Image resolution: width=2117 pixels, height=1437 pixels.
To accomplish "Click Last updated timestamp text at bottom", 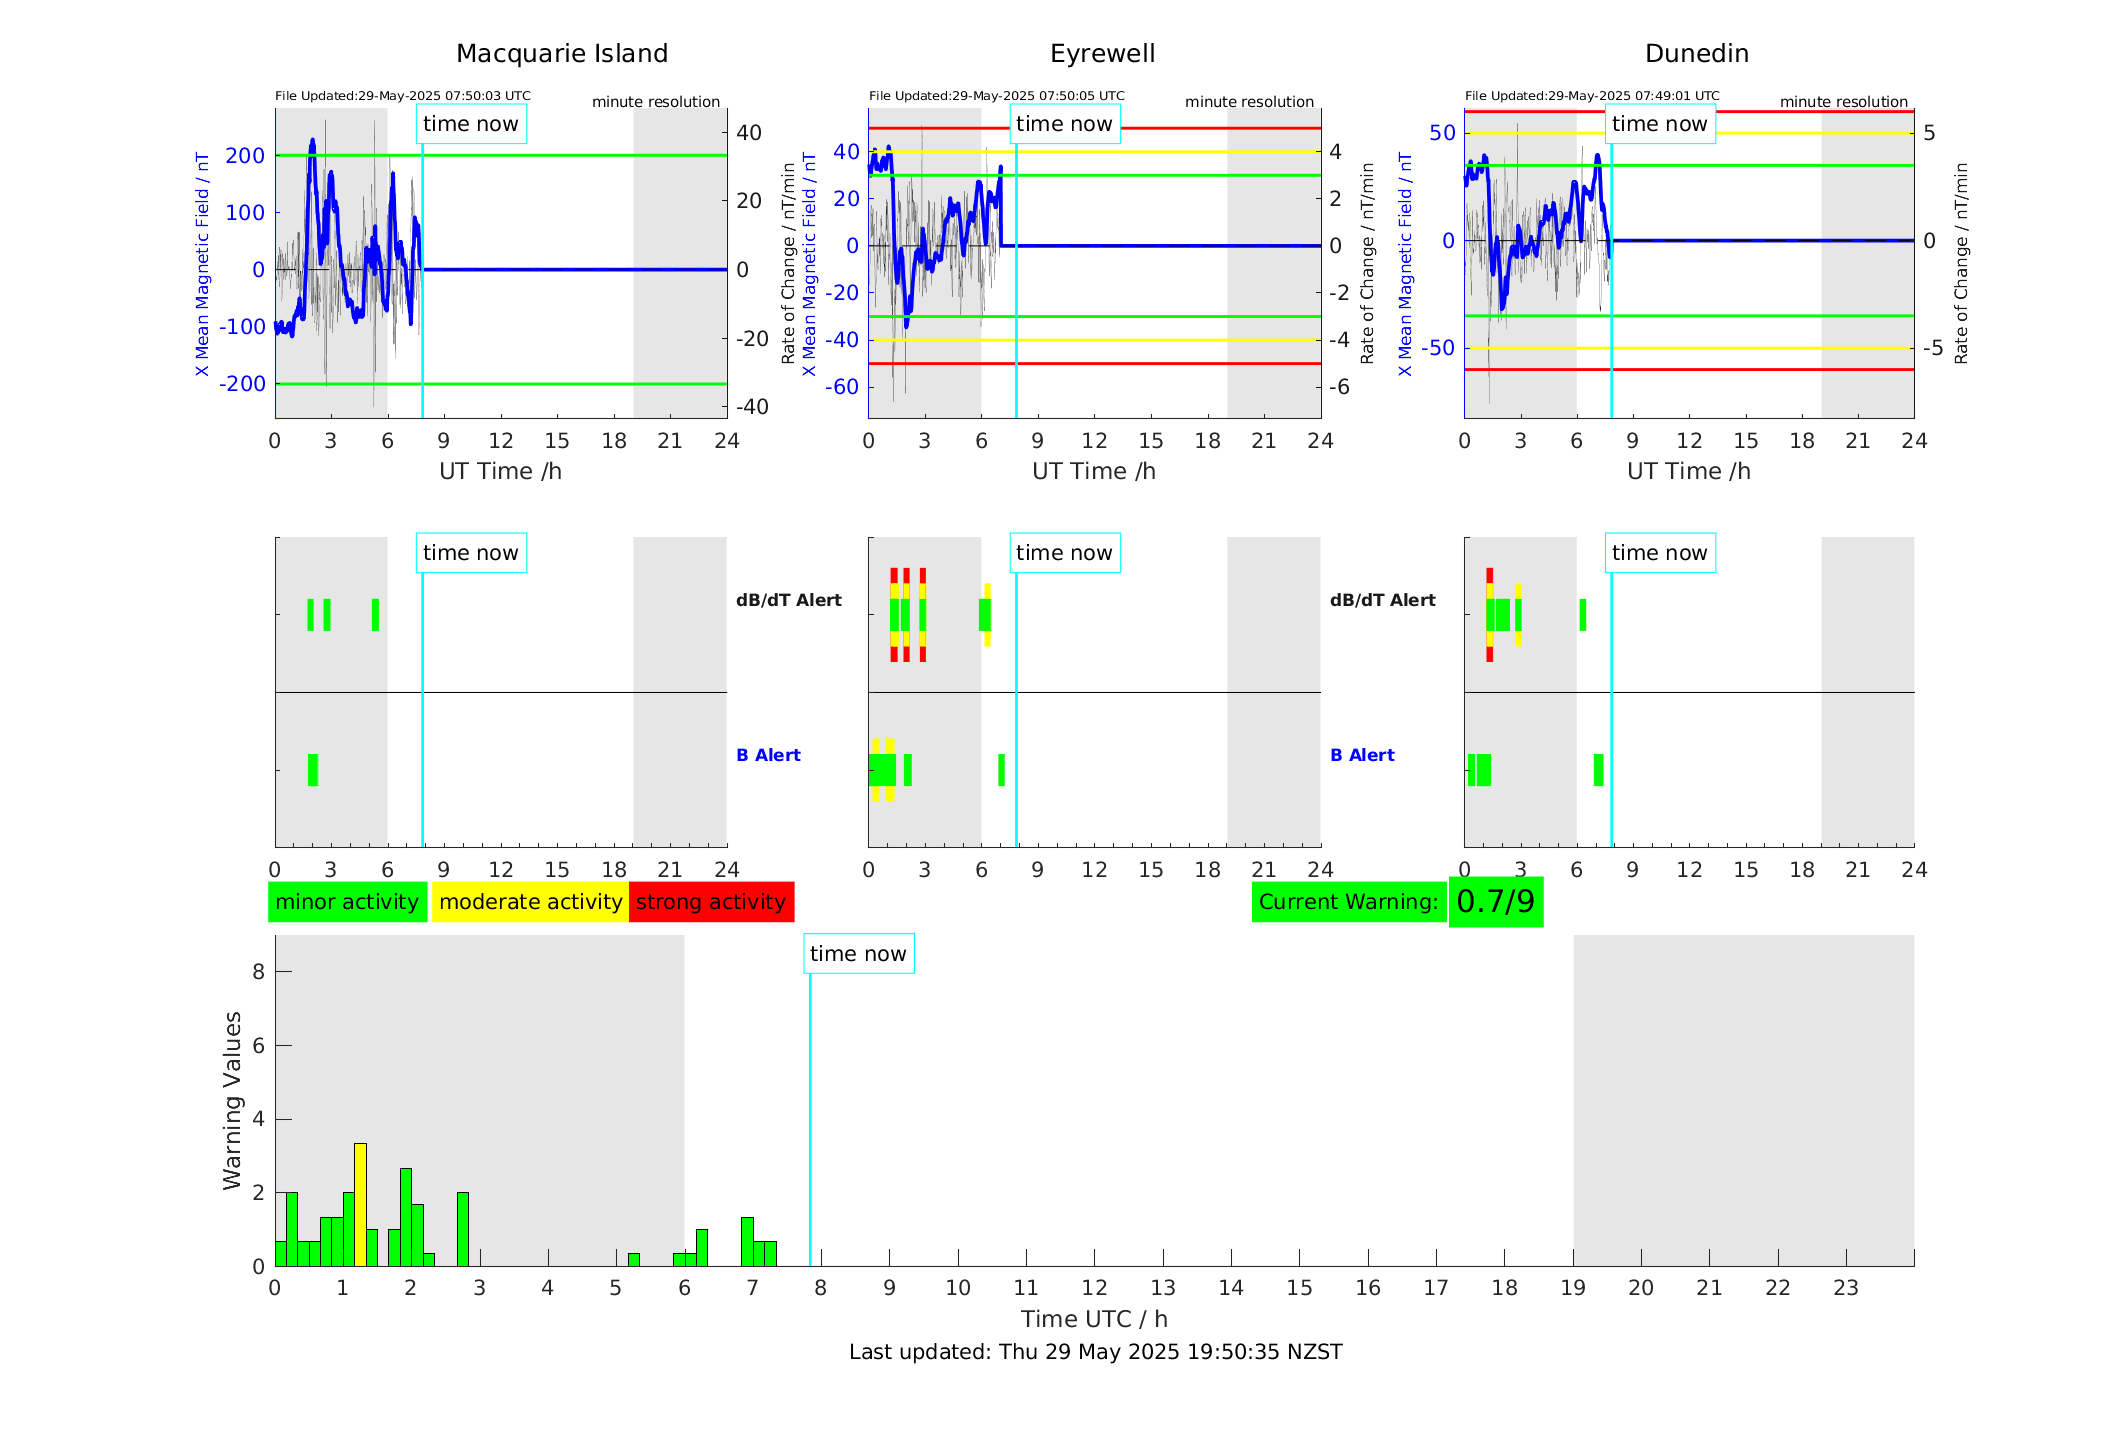I will point(1095,1352).
